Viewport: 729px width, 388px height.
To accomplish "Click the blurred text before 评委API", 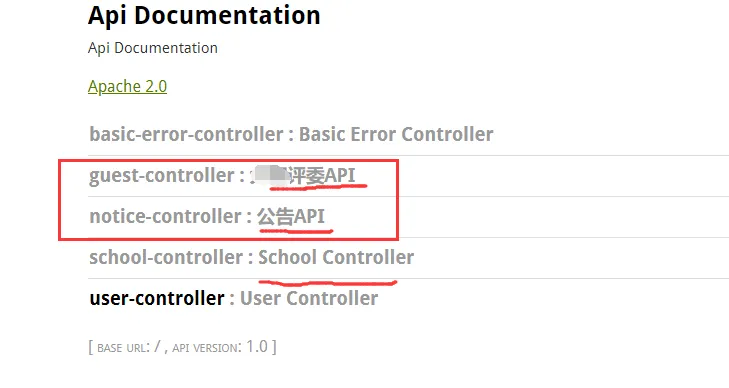I will tap(270, 176).
